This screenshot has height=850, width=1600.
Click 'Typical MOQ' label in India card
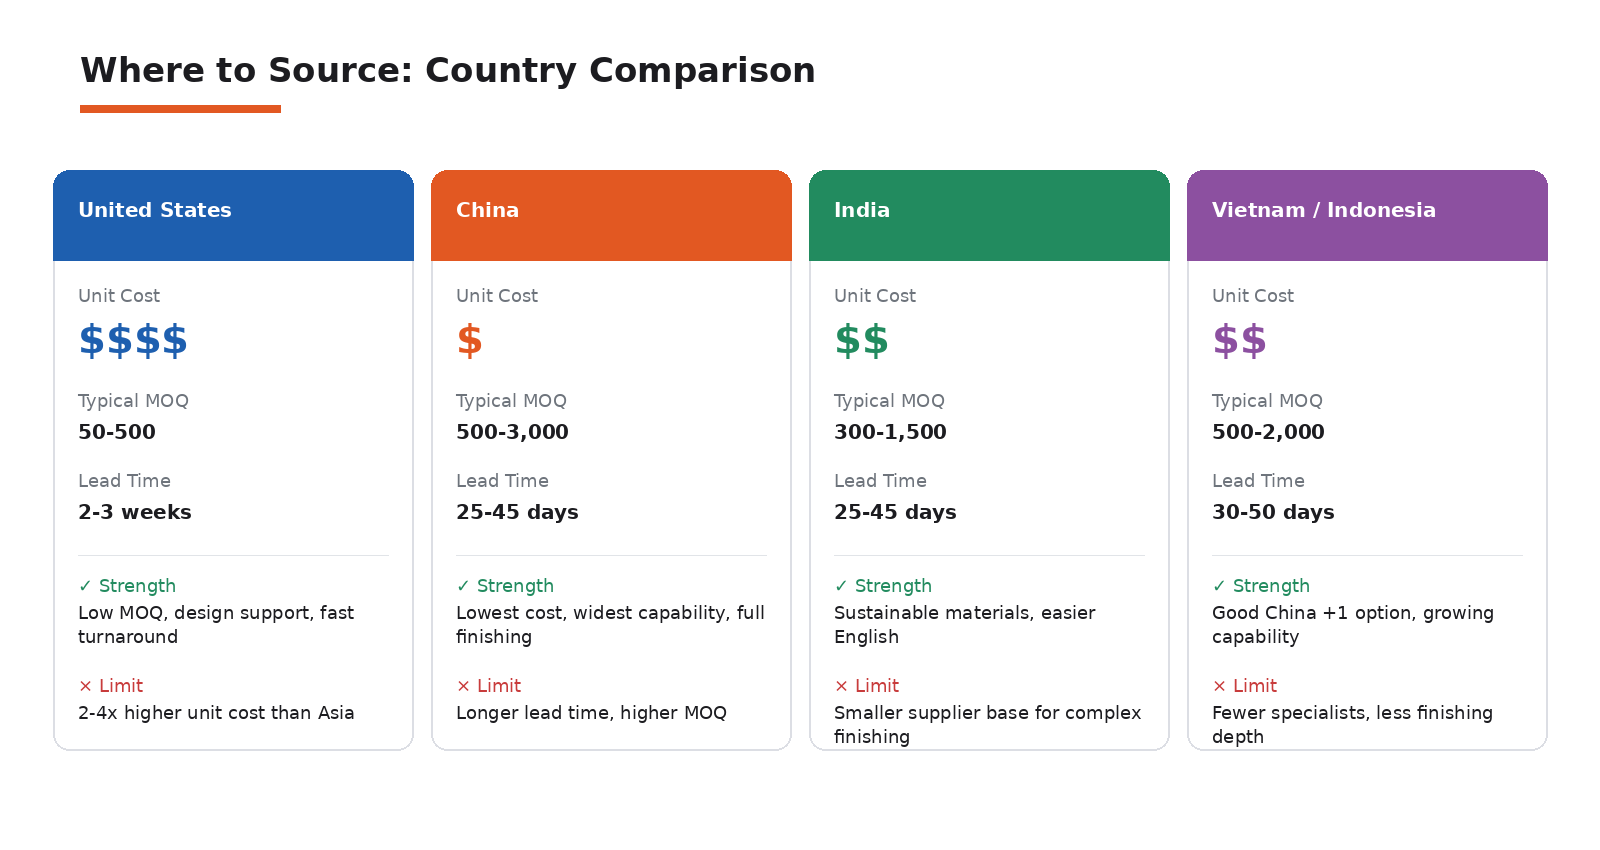click(x=889, y=401)
